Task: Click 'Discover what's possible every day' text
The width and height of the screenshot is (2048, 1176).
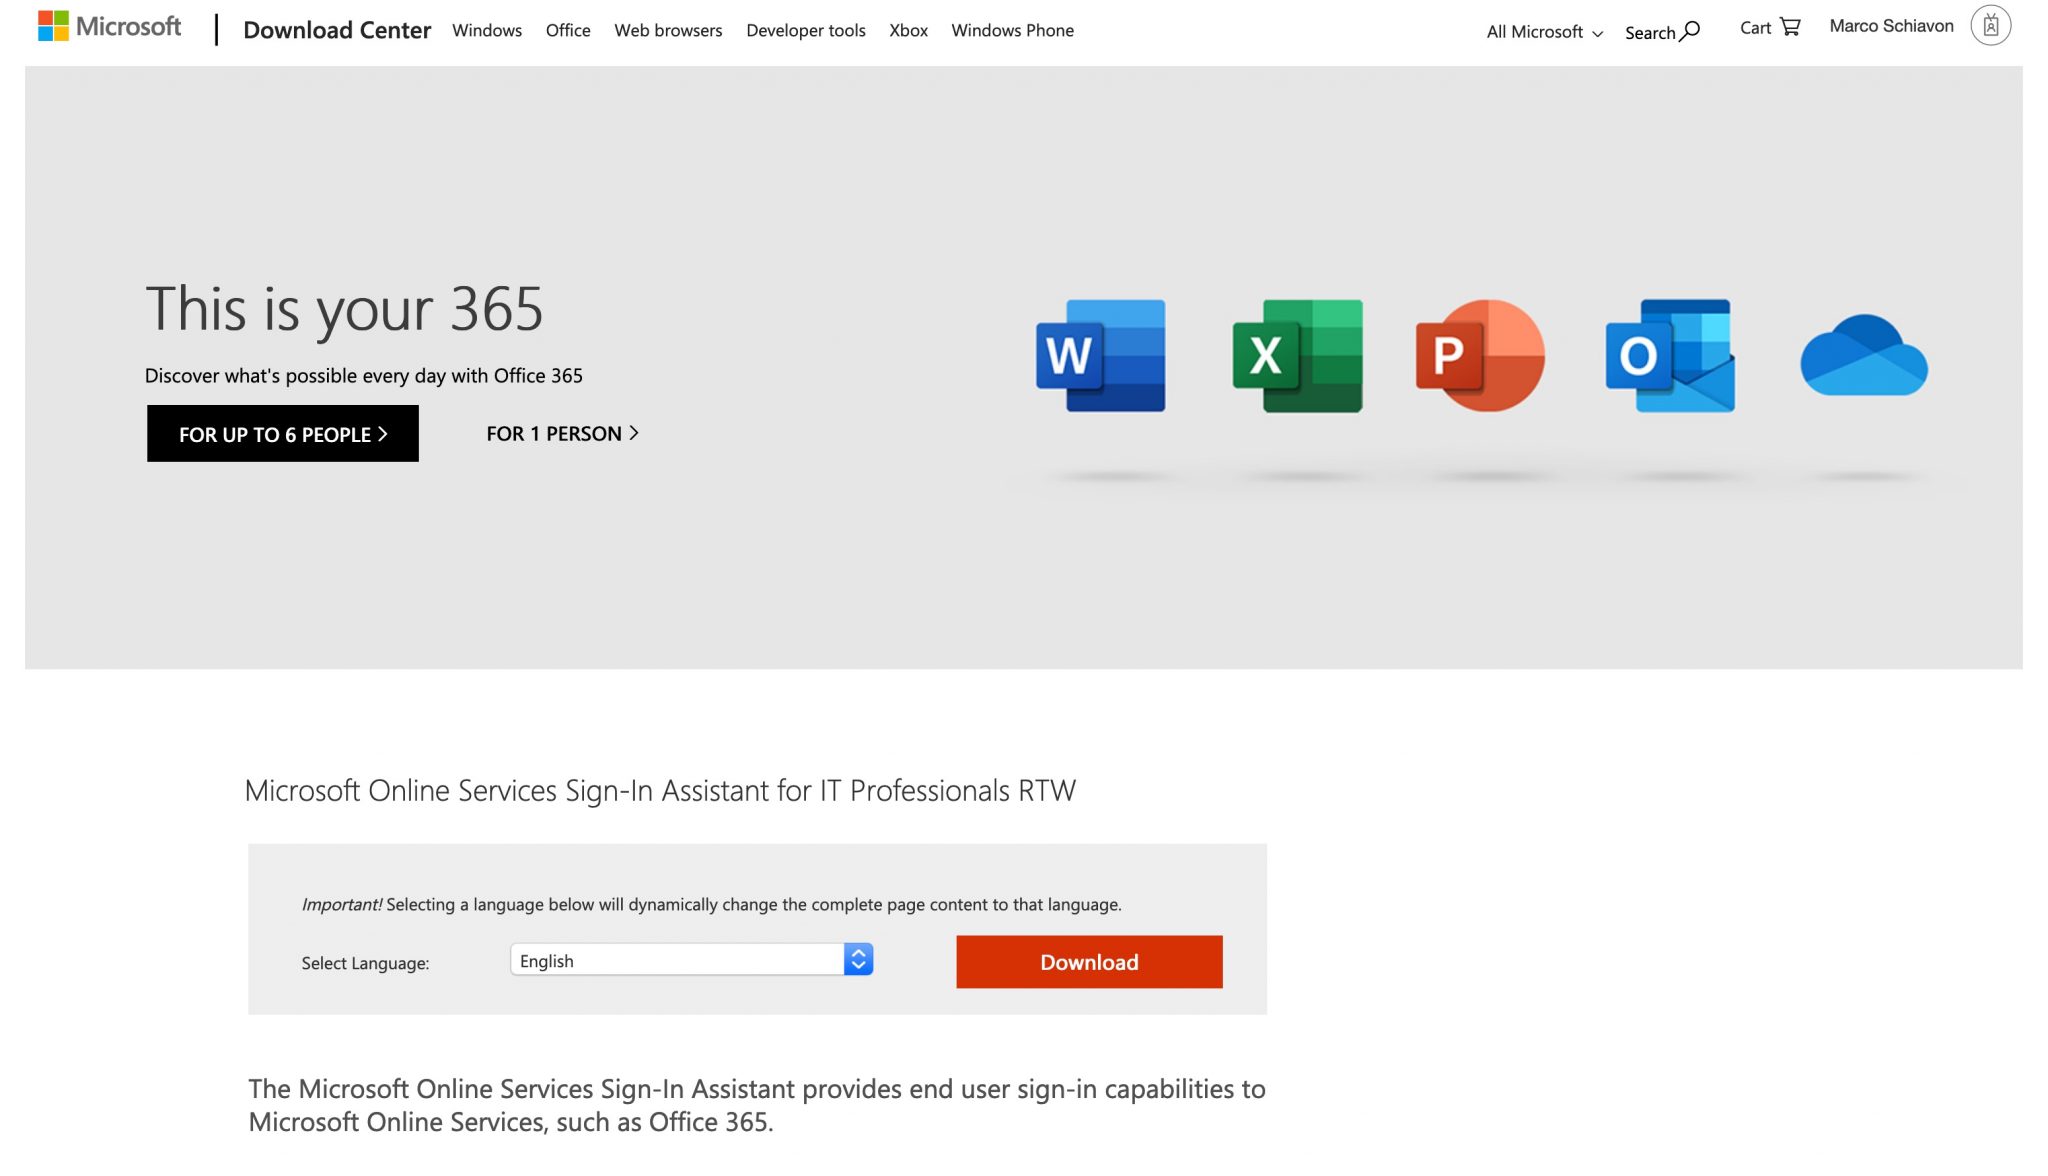Action: click(364, 376)
